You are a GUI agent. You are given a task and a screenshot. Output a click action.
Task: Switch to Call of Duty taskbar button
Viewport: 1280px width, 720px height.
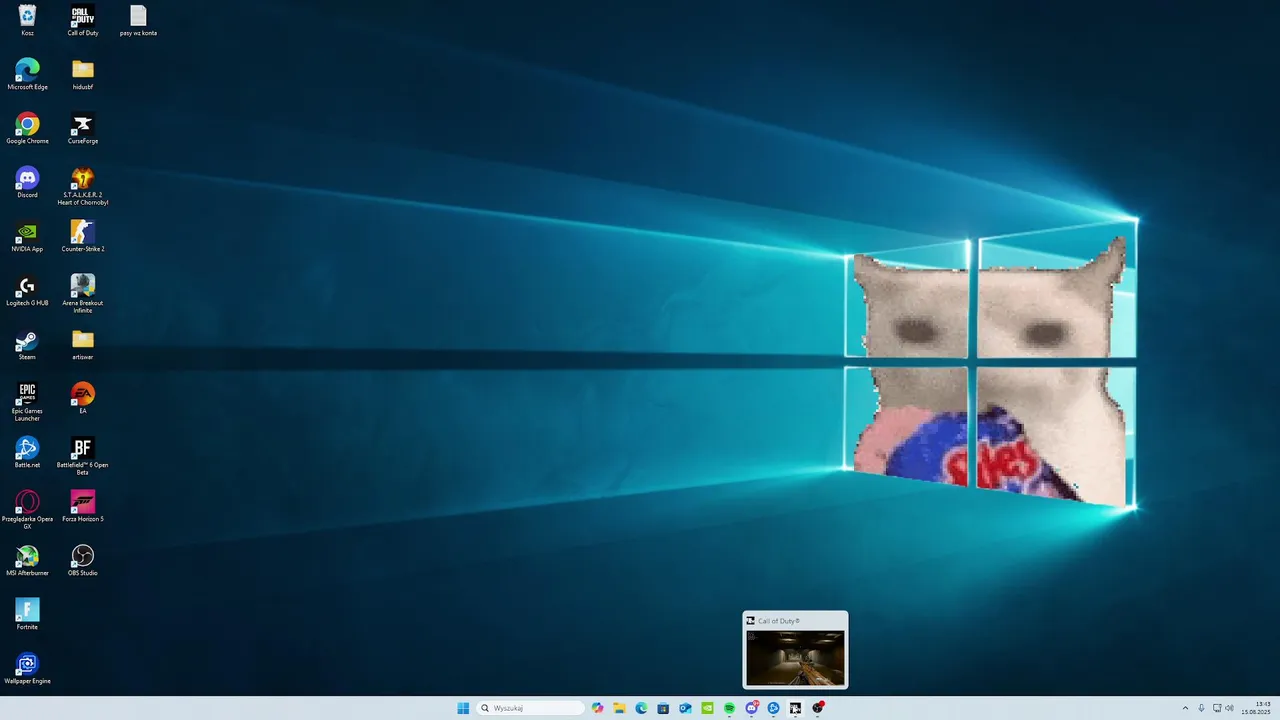coord(795,708)
